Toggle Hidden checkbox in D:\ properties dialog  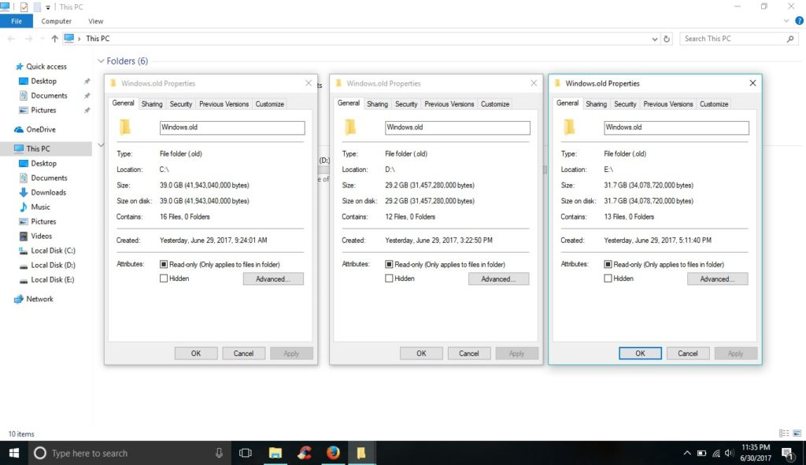(x=389, y=278)
